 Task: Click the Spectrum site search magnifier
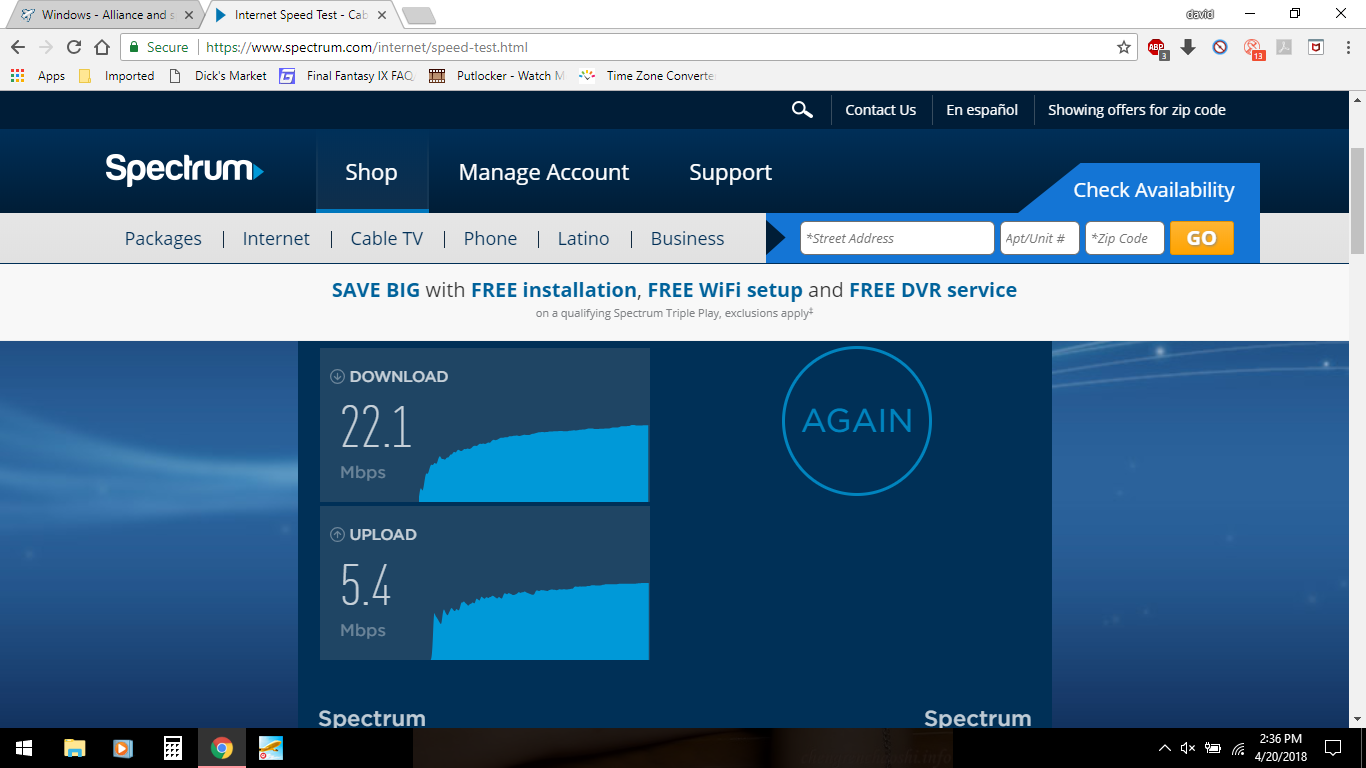pyautogui.click(x=802, y=110)
